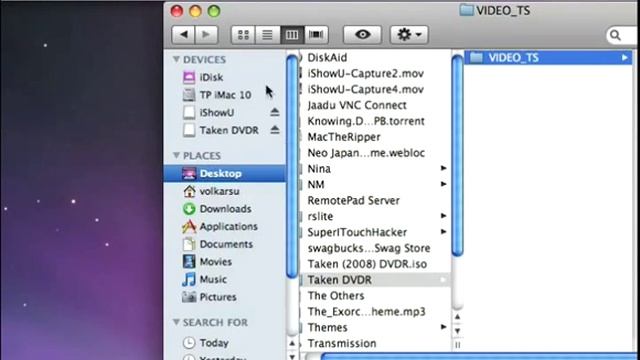Switch to icon view

pos(243,35)
